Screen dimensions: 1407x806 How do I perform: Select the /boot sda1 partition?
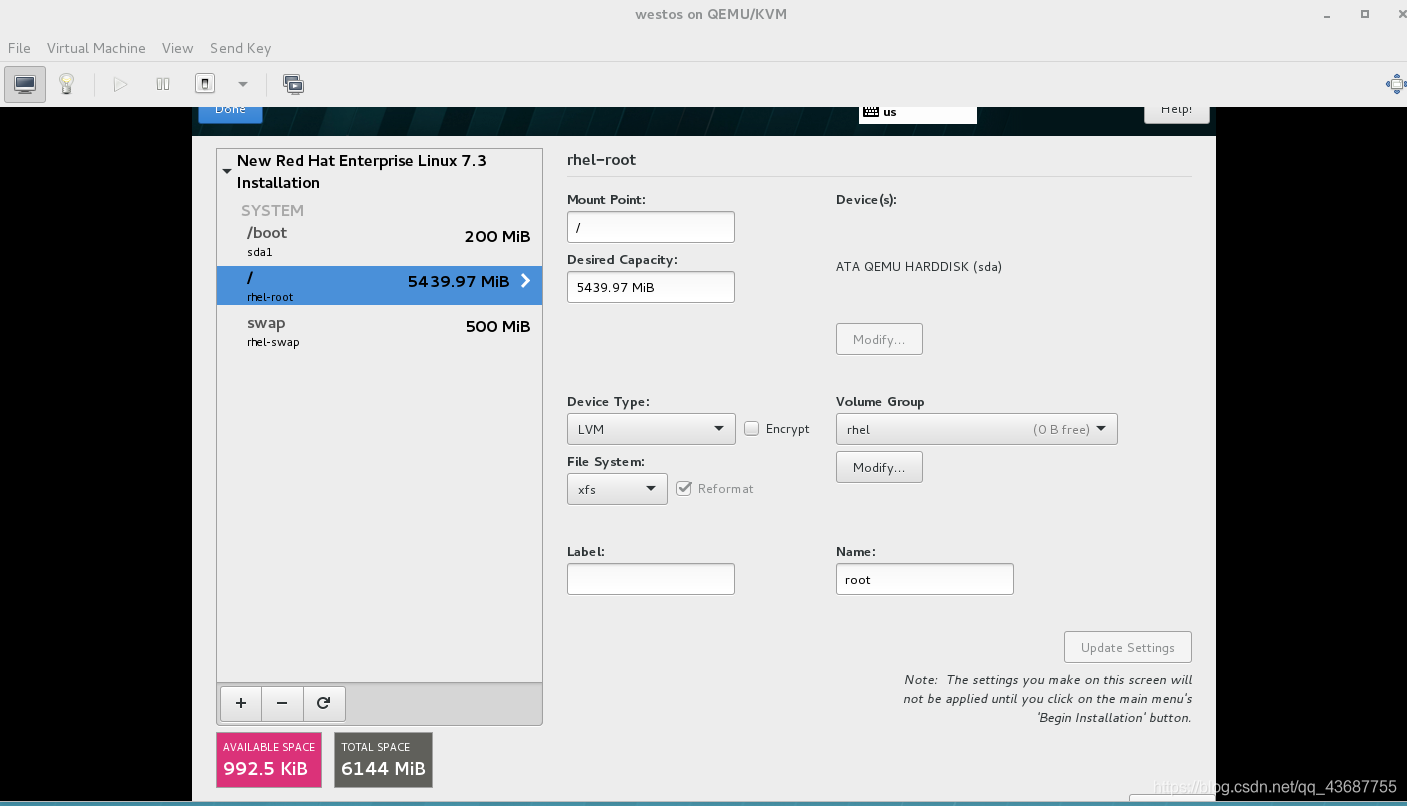[x=380, y=241]
